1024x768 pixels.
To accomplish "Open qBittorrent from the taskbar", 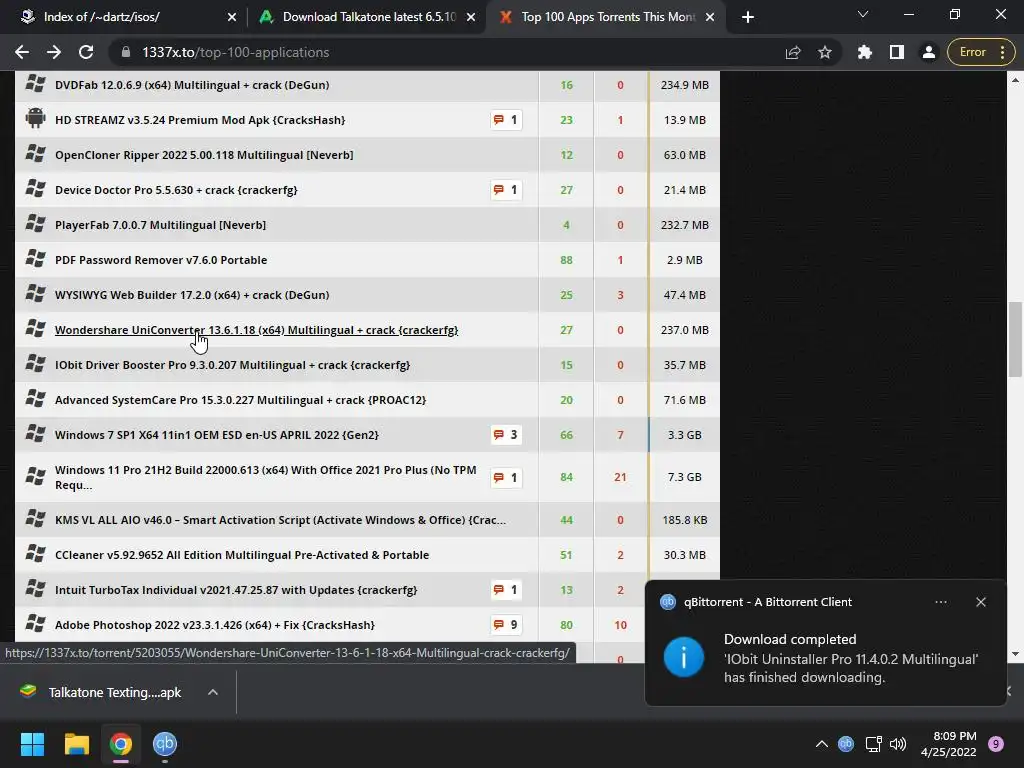I will (165, 744).
